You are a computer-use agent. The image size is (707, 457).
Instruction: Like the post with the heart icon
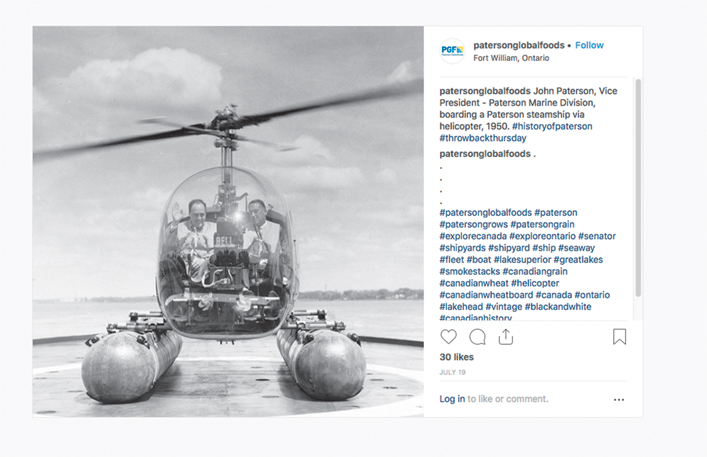448,337
